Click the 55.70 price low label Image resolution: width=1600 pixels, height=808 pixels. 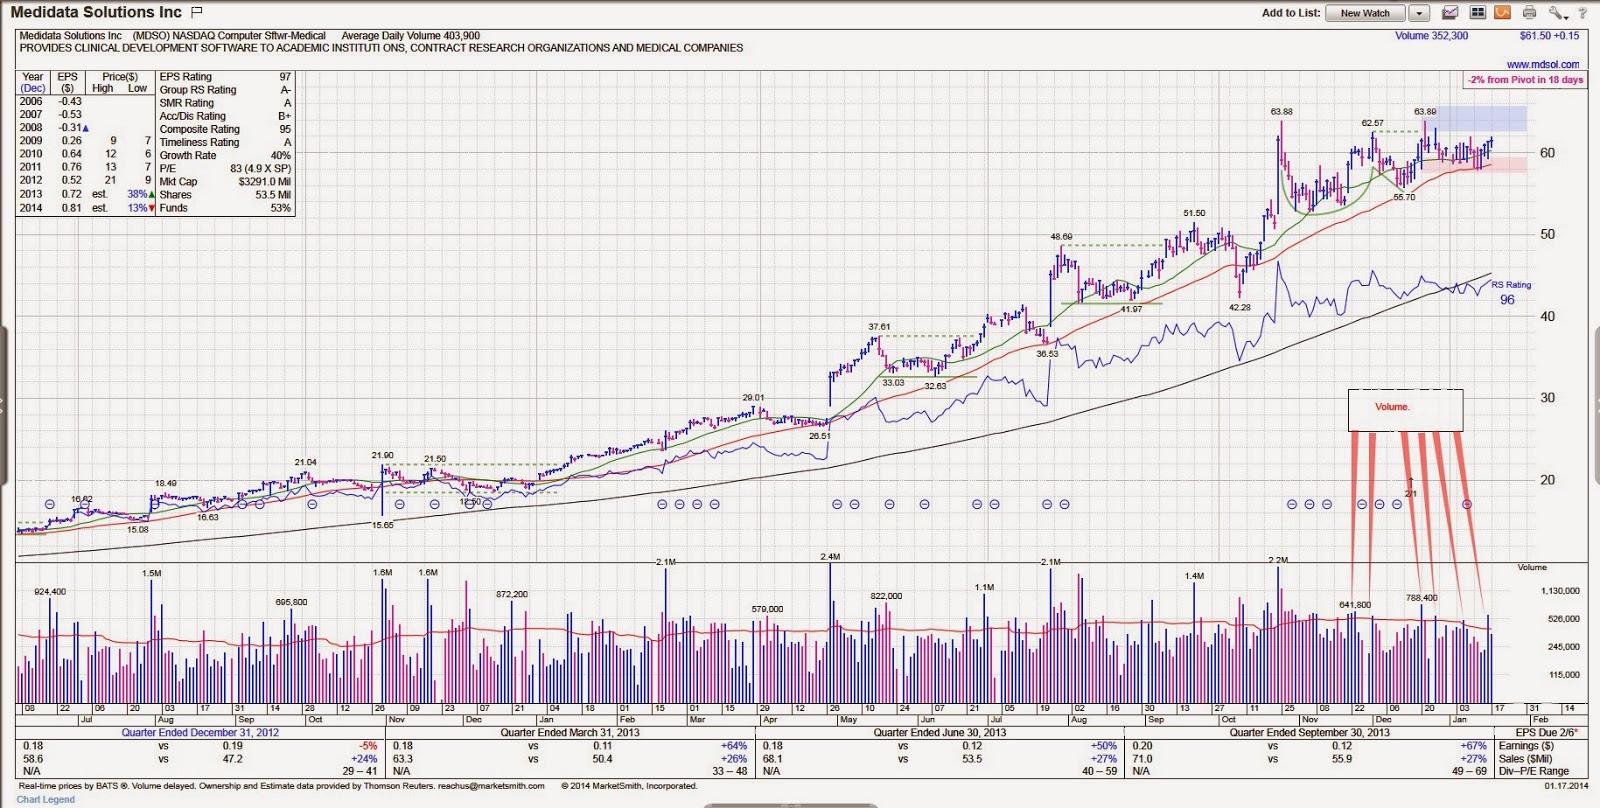click(x=1404, y=197)
